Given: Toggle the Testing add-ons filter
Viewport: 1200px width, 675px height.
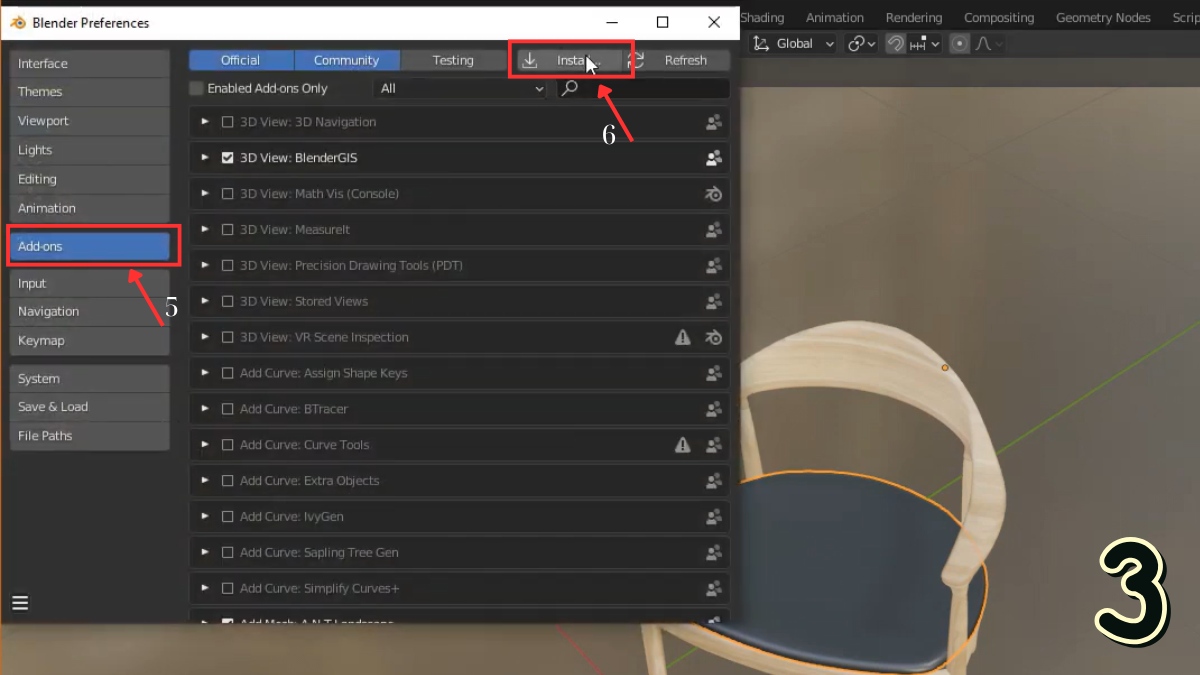Looking at the screenshot, I should coord(453,60).
